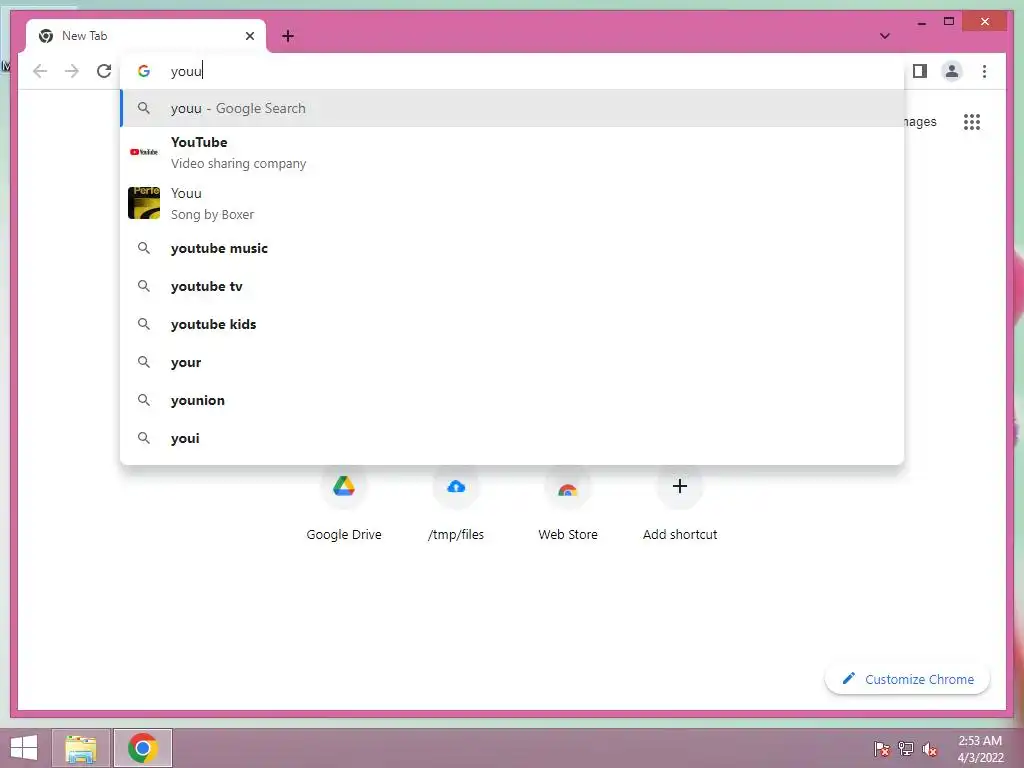Select the 'youtube music' suggestion
This screenshot has width=1024, height=768.
point(512,248)
